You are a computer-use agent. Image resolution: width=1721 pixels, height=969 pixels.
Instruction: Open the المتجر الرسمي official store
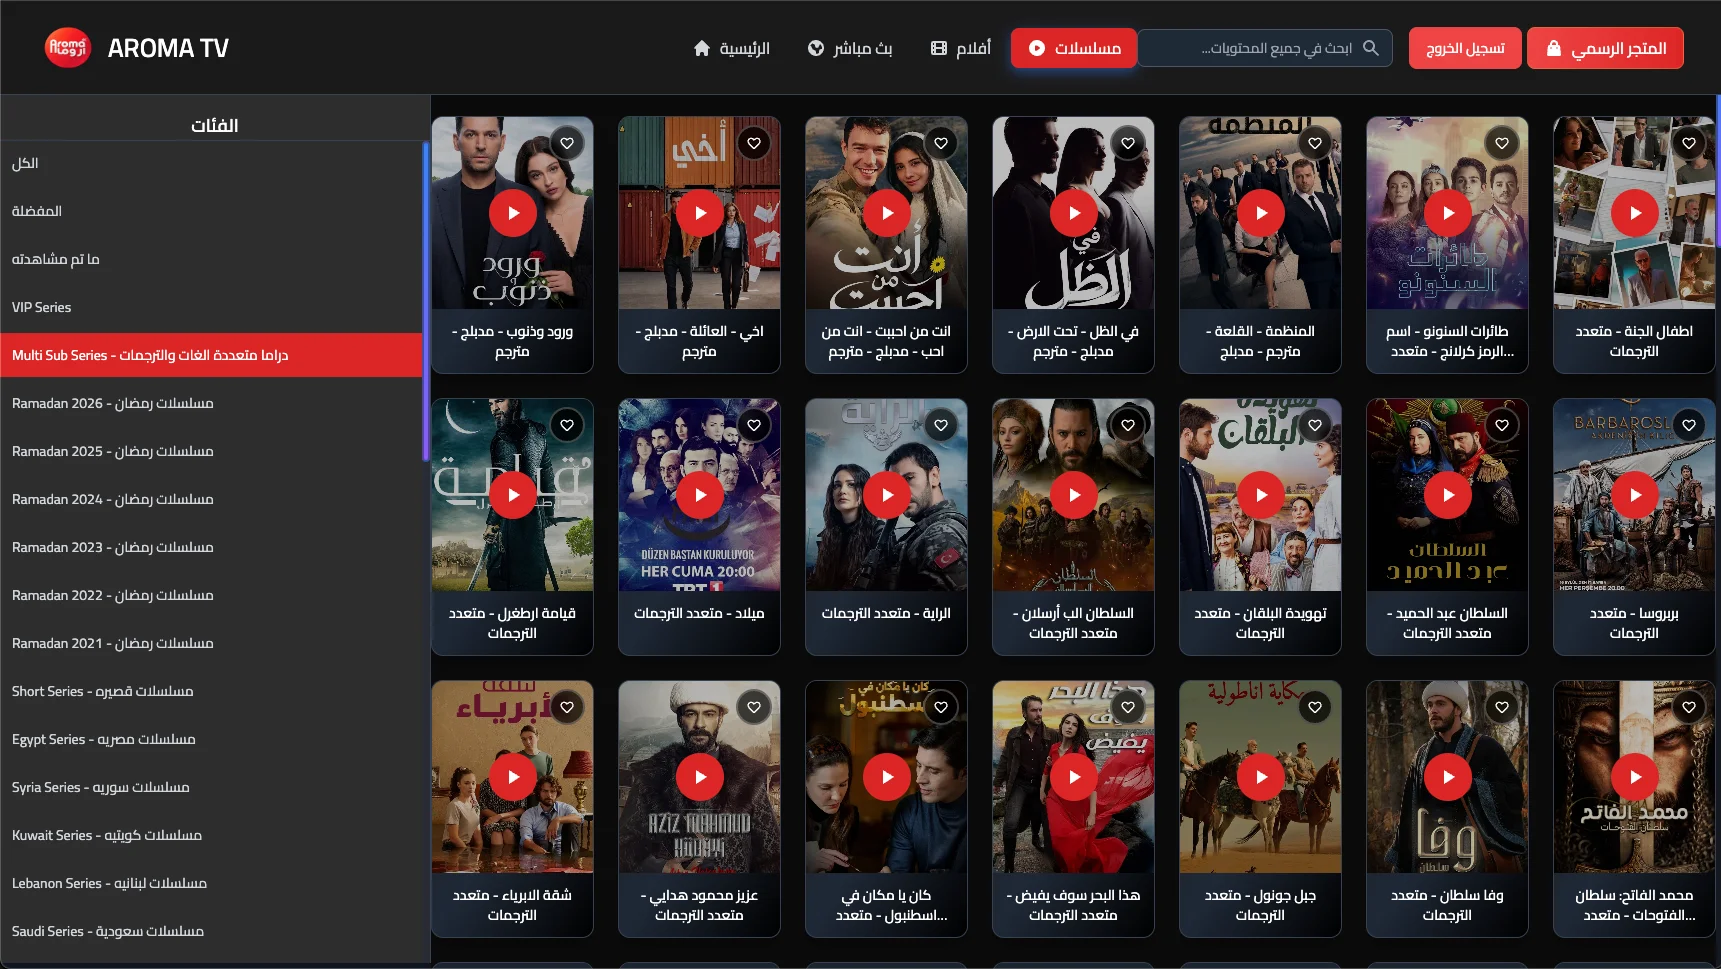click(x=1605, y=48)
